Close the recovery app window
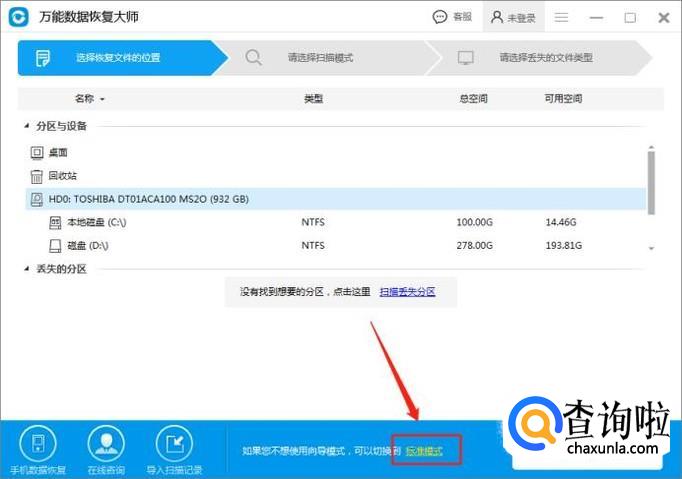Viewport: 682px width, 479px height. (x=664, y=18)
